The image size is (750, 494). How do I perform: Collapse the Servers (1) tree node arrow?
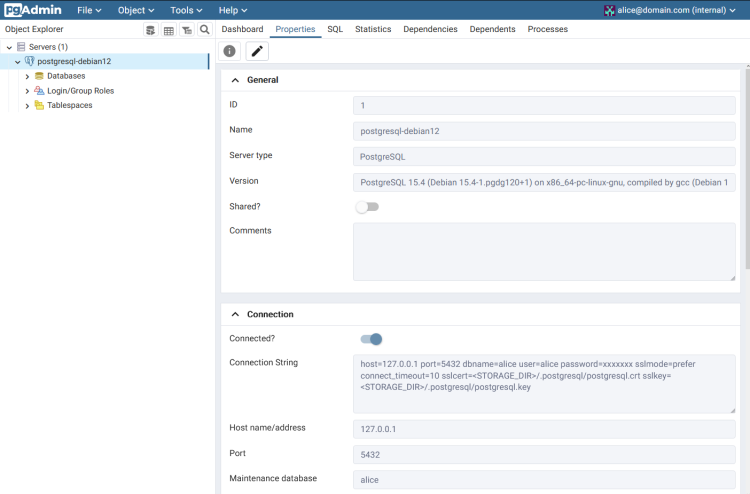[9, 47]
